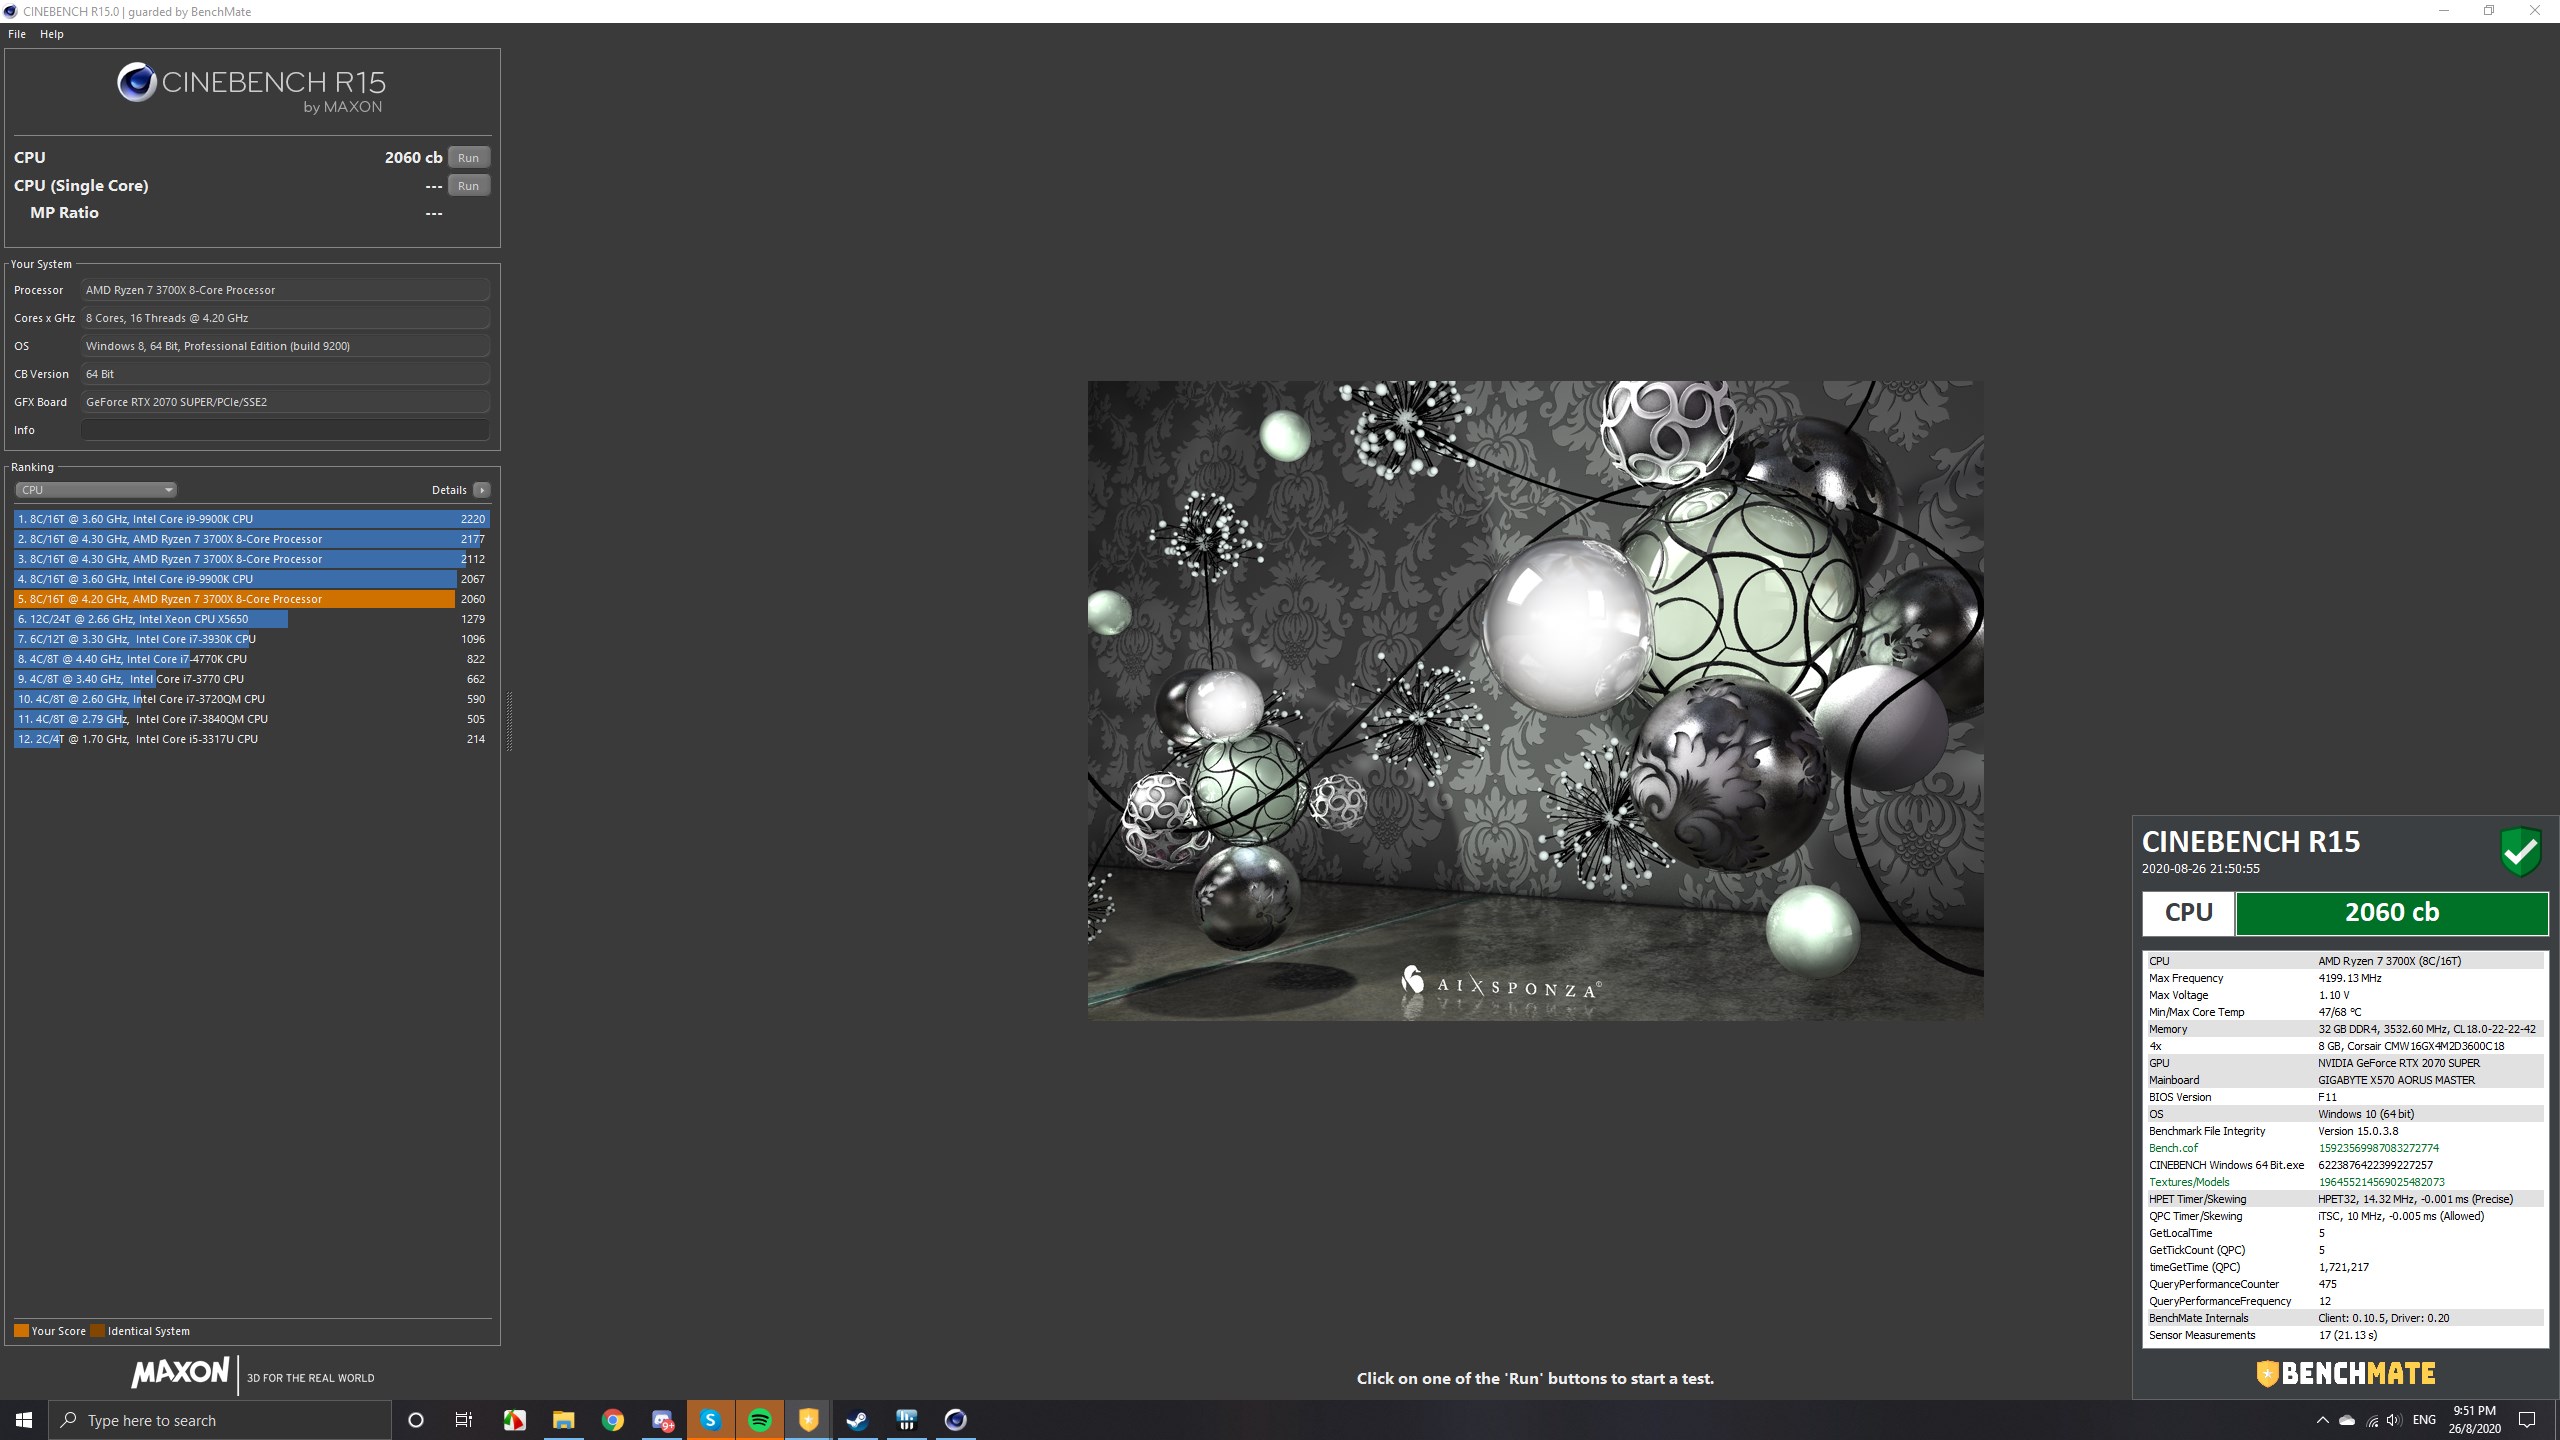This screenshot has width=2560, height=1440.
Task: Open Cinebench icon in the taskbar
Action: pyautogui.click(x=955, y=1420)
